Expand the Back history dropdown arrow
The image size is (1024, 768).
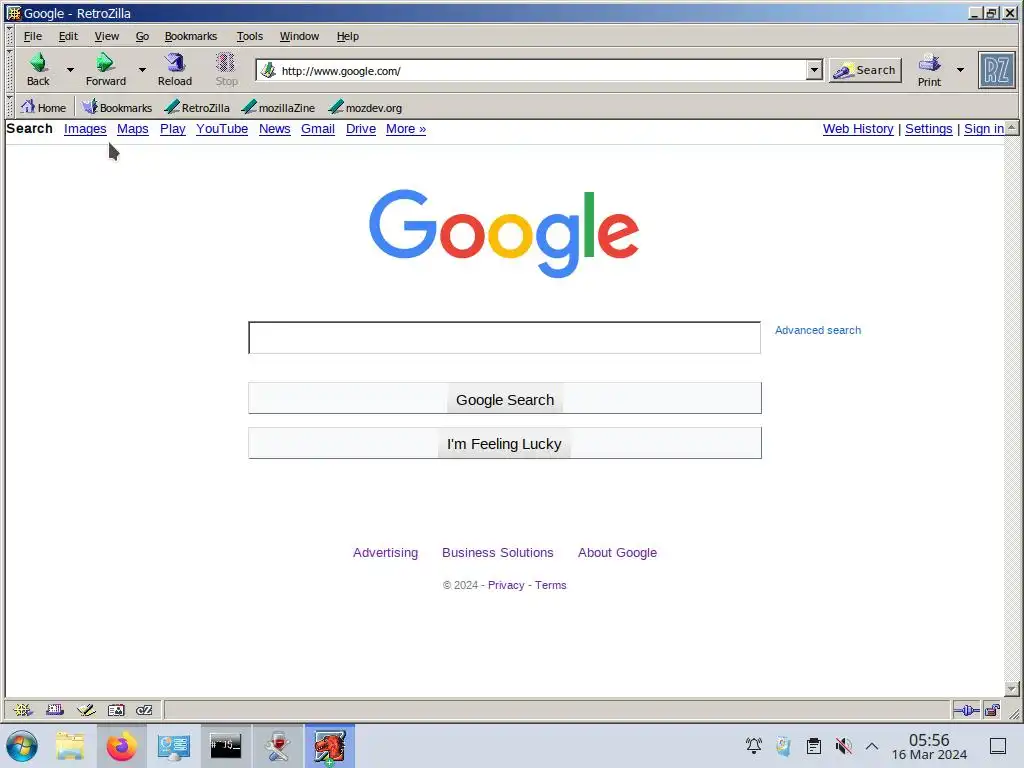(x=70, y=69)
